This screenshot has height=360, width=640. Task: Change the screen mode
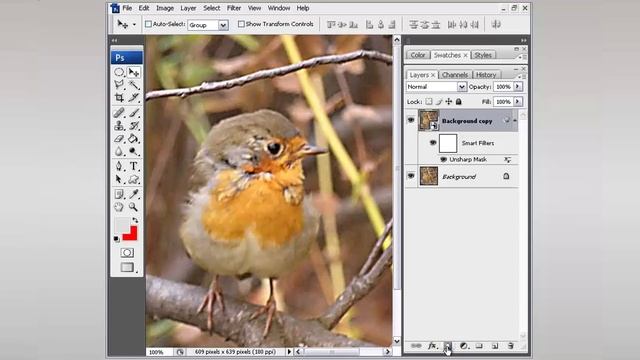coord(127,267)
